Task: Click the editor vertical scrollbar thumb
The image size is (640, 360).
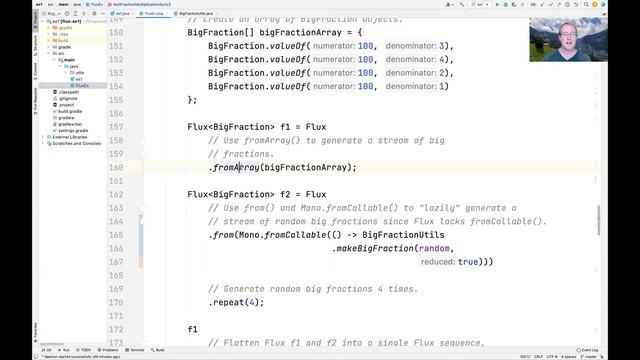Action: coord(599,220)
